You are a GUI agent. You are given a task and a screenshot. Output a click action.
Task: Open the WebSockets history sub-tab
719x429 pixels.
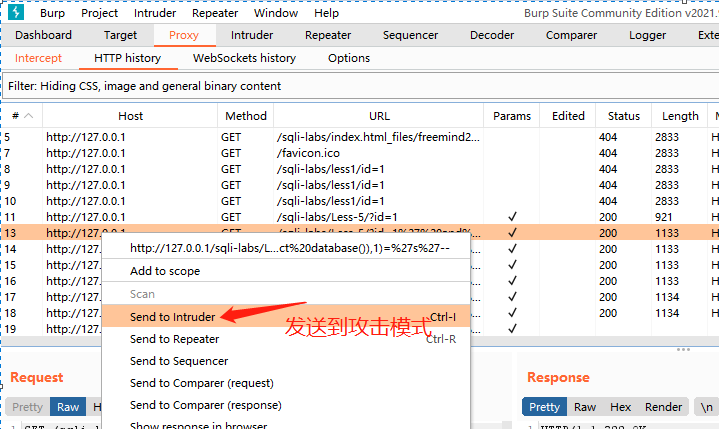[x=244, y=58]
